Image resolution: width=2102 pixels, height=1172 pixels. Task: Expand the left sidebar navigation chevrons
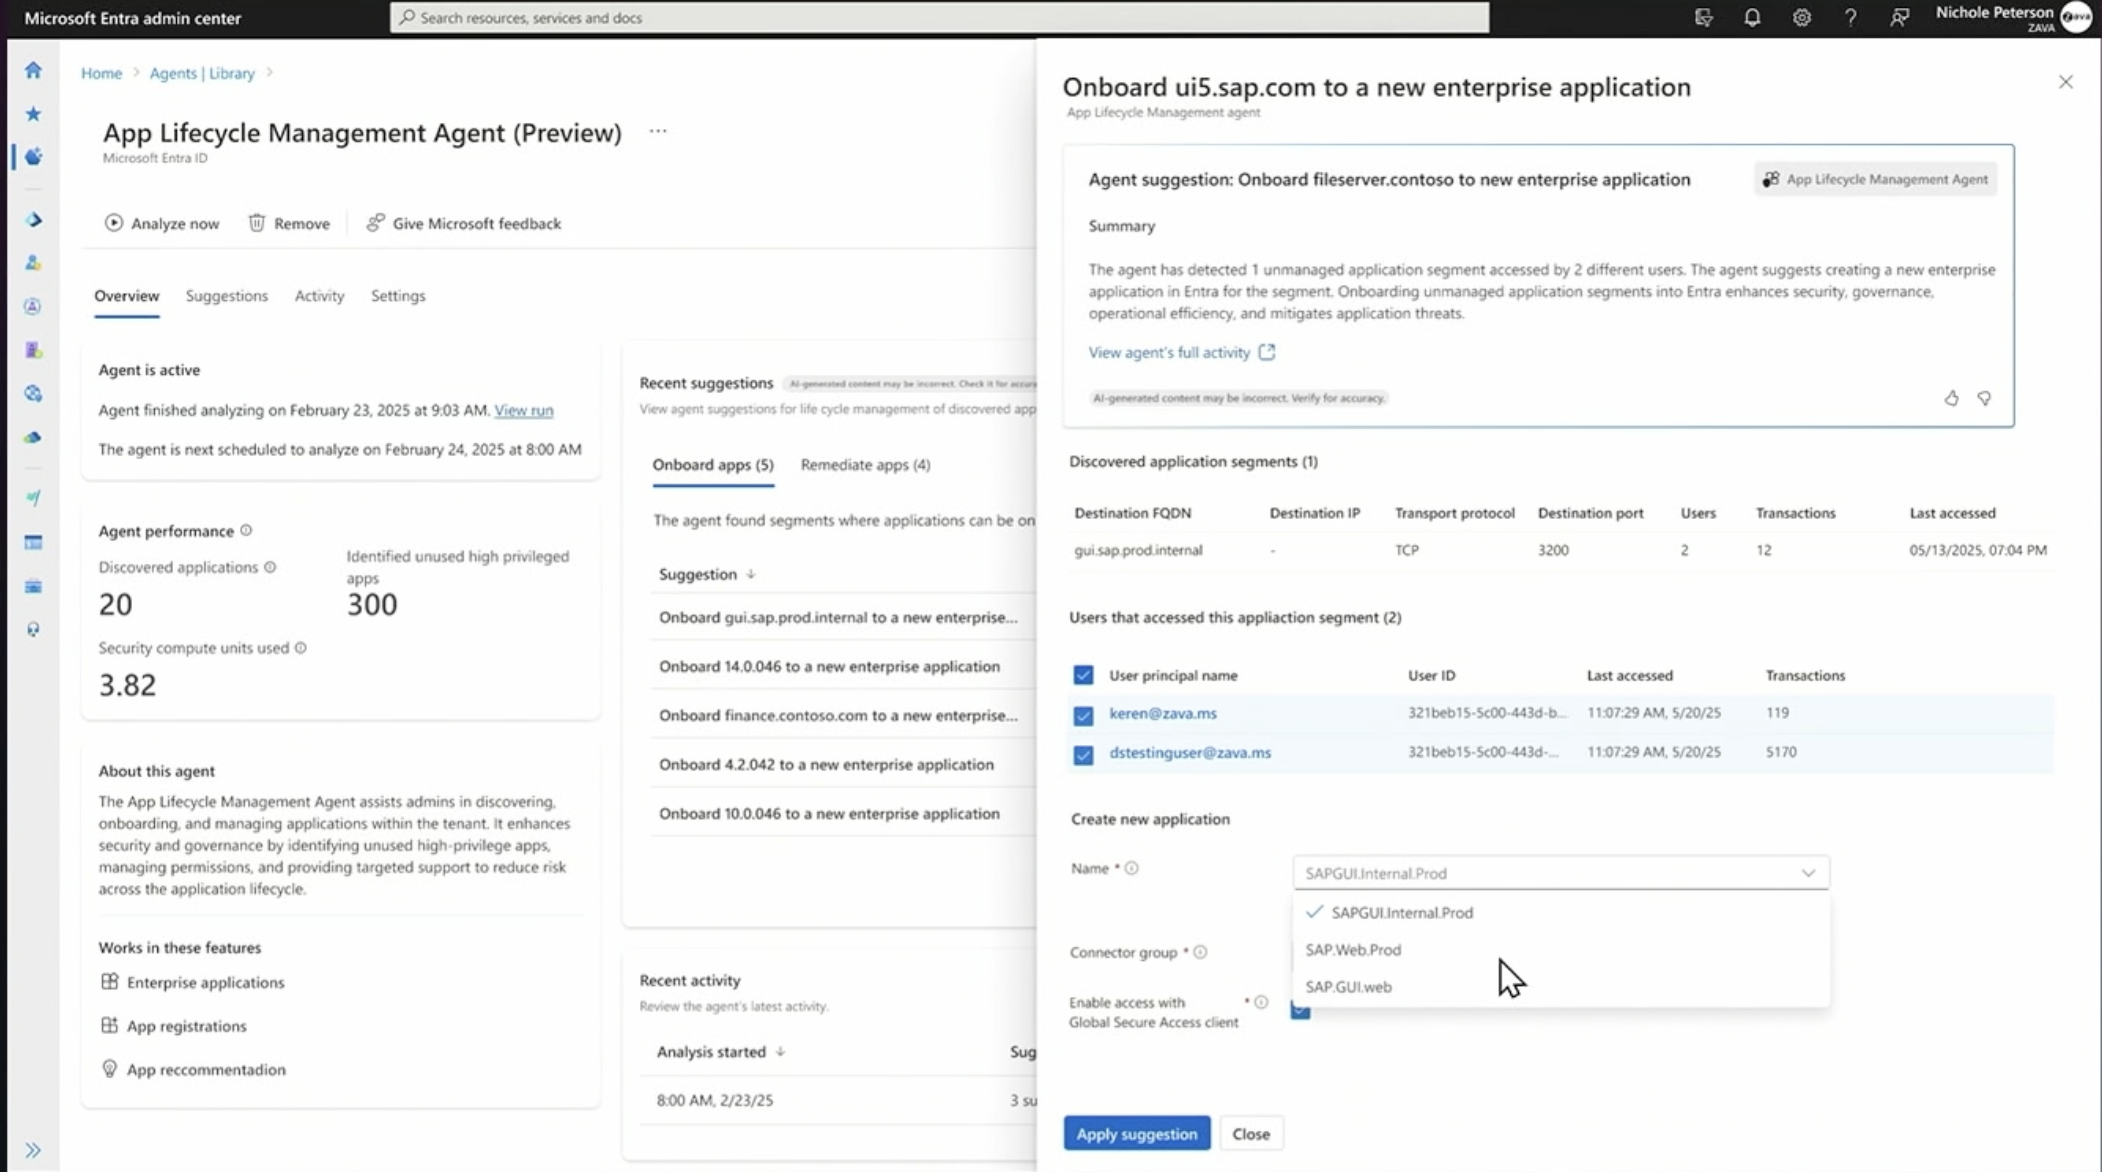pos(33,1150)
